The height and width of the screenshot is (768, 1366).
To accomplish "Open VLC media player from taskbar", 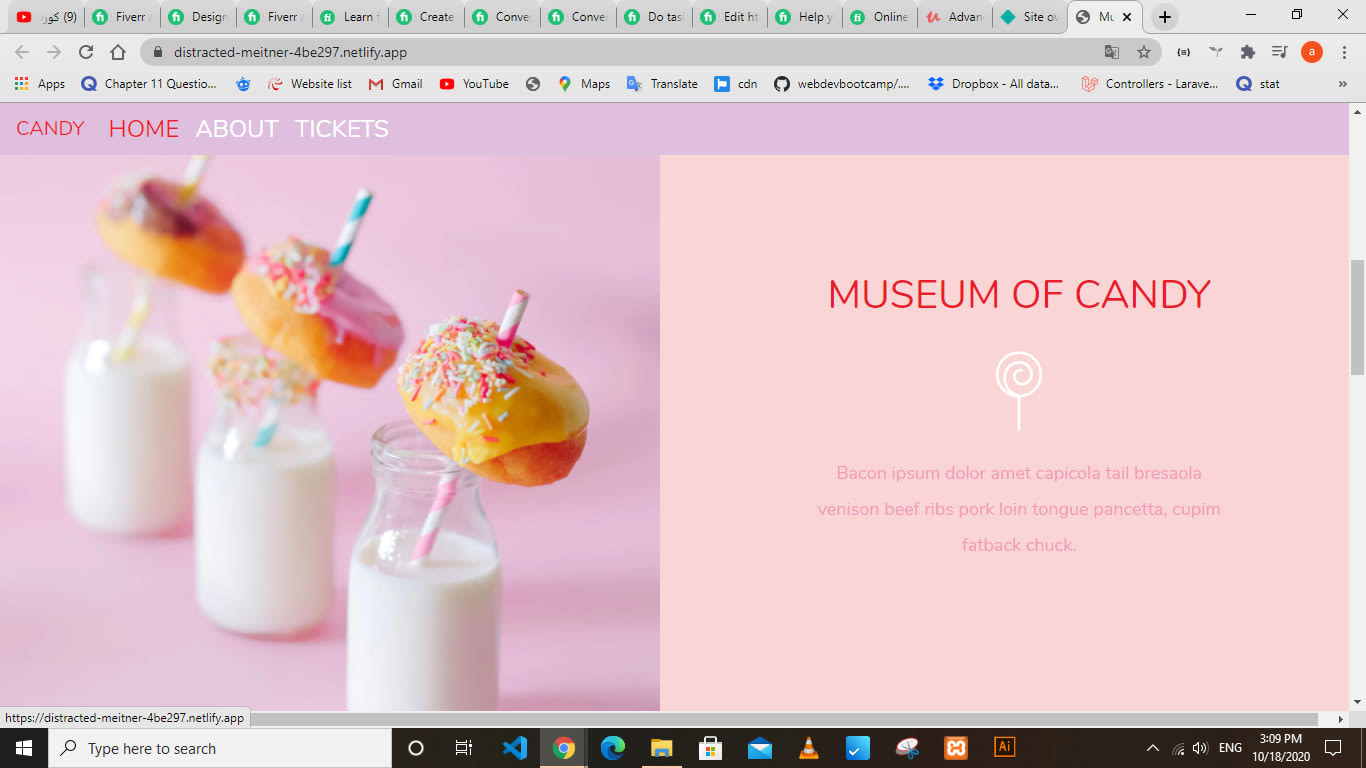I will (809, 748).
